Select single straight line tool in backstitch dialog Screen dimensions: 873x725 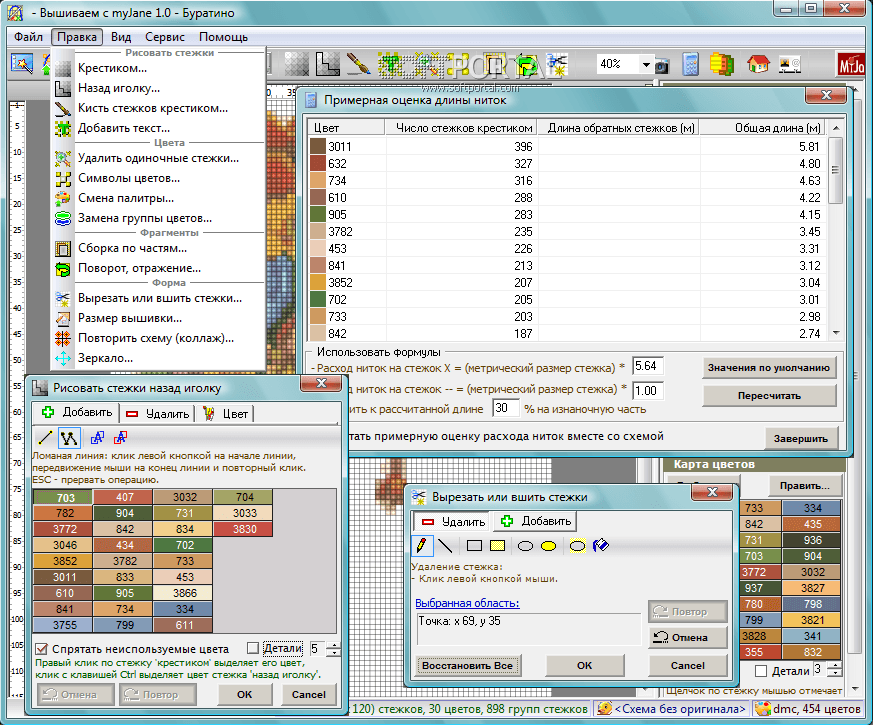click(x=46, y=438)
